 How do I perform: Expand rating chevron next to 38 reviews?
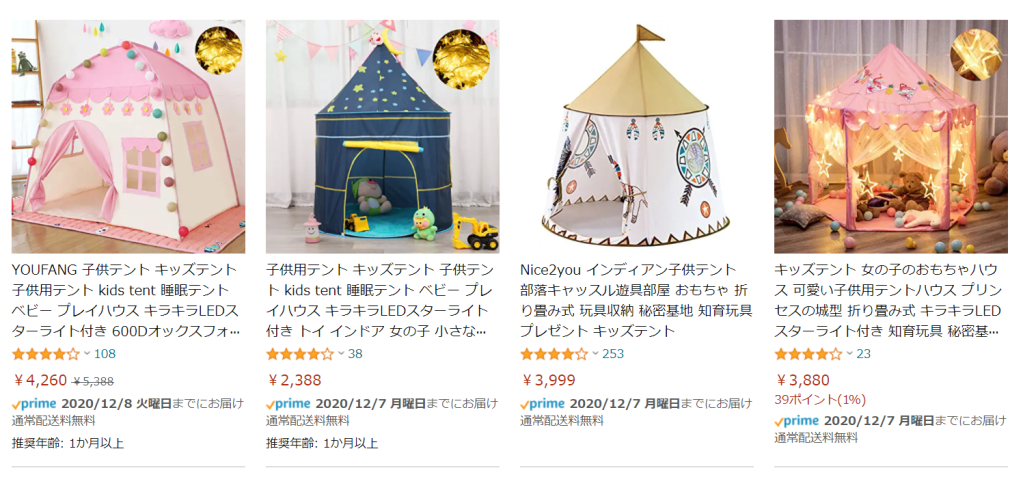click(341, 354)
